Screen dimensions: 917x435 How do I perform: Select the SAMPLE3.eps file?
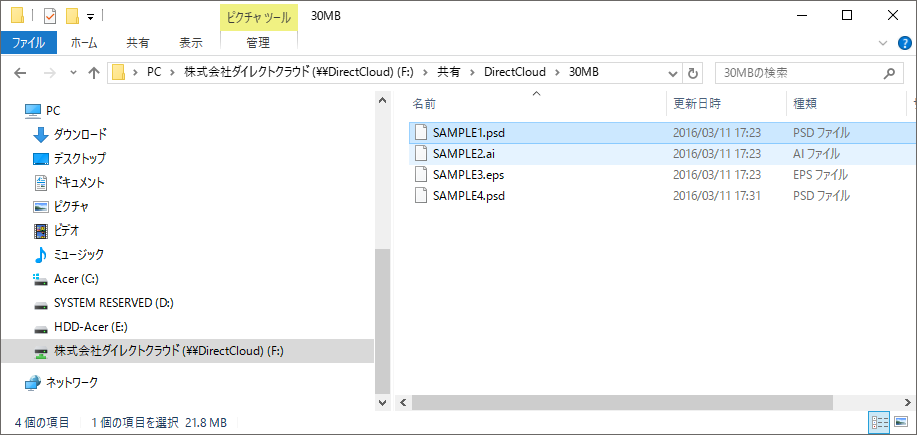(467, 175)
